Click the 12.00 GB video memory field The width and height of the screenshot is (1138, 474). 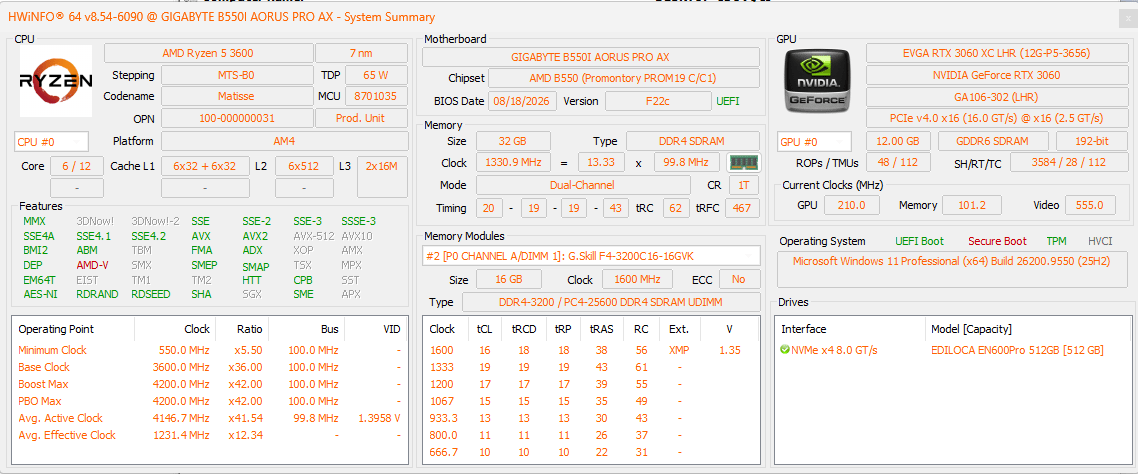[898, 141]
